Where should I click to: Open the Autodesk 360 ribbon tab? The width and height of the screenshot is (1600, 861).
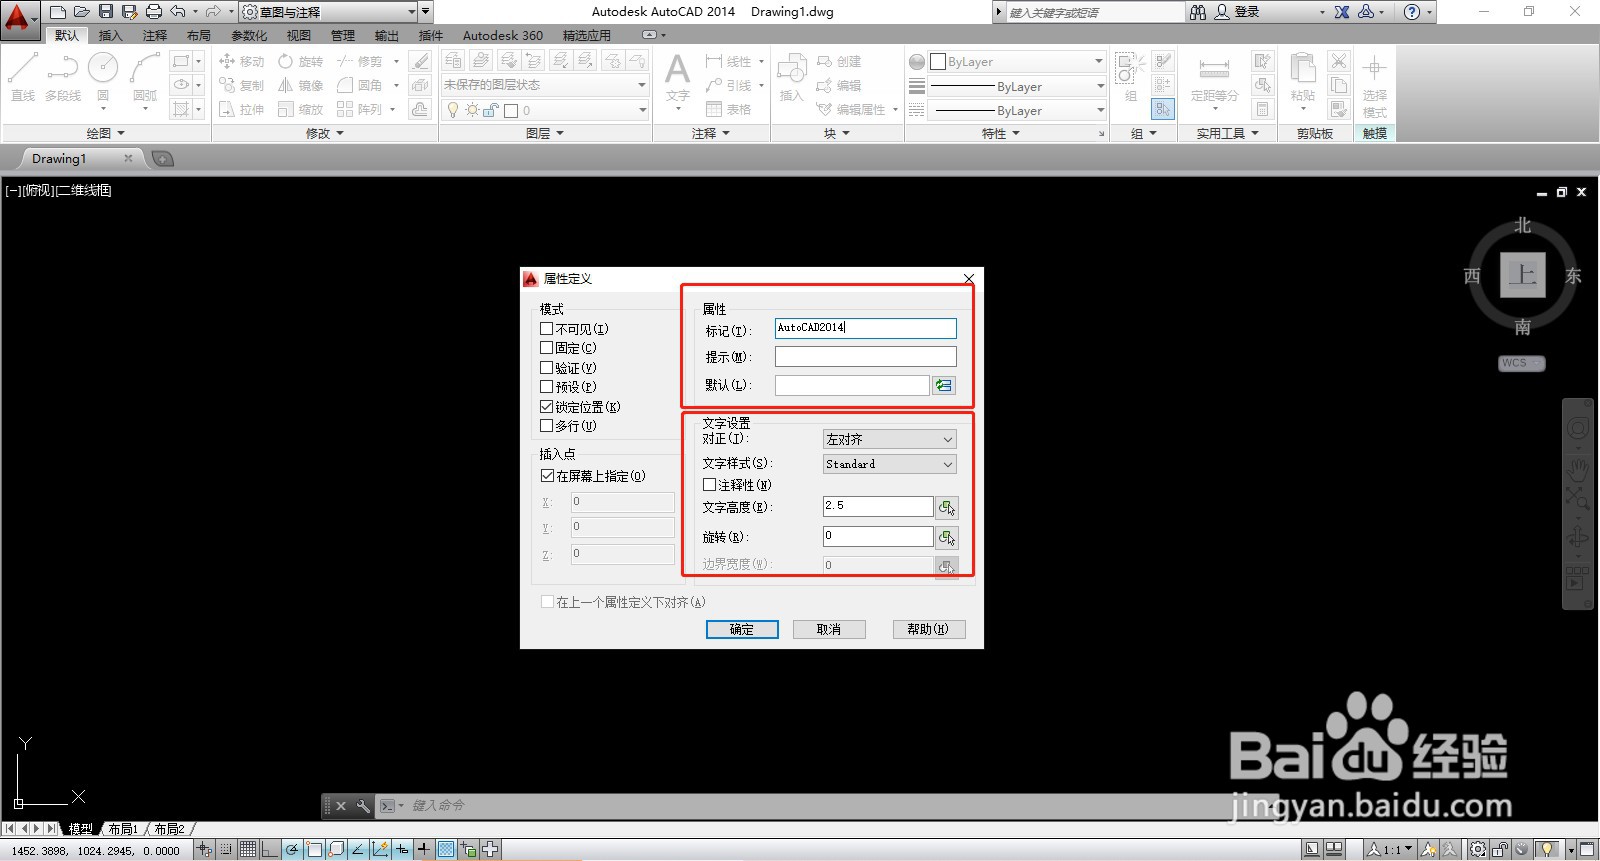click(503, 35)
